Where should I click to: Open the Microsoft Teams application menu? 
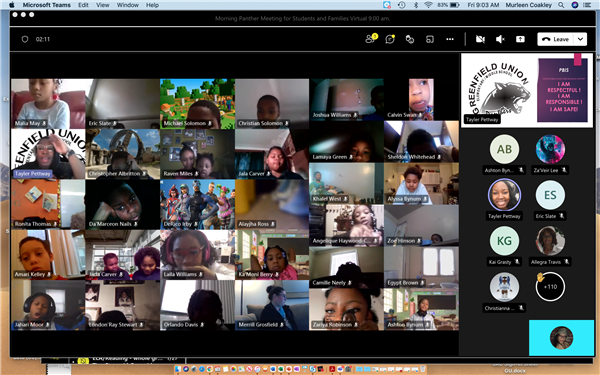(x=47, y=5)
